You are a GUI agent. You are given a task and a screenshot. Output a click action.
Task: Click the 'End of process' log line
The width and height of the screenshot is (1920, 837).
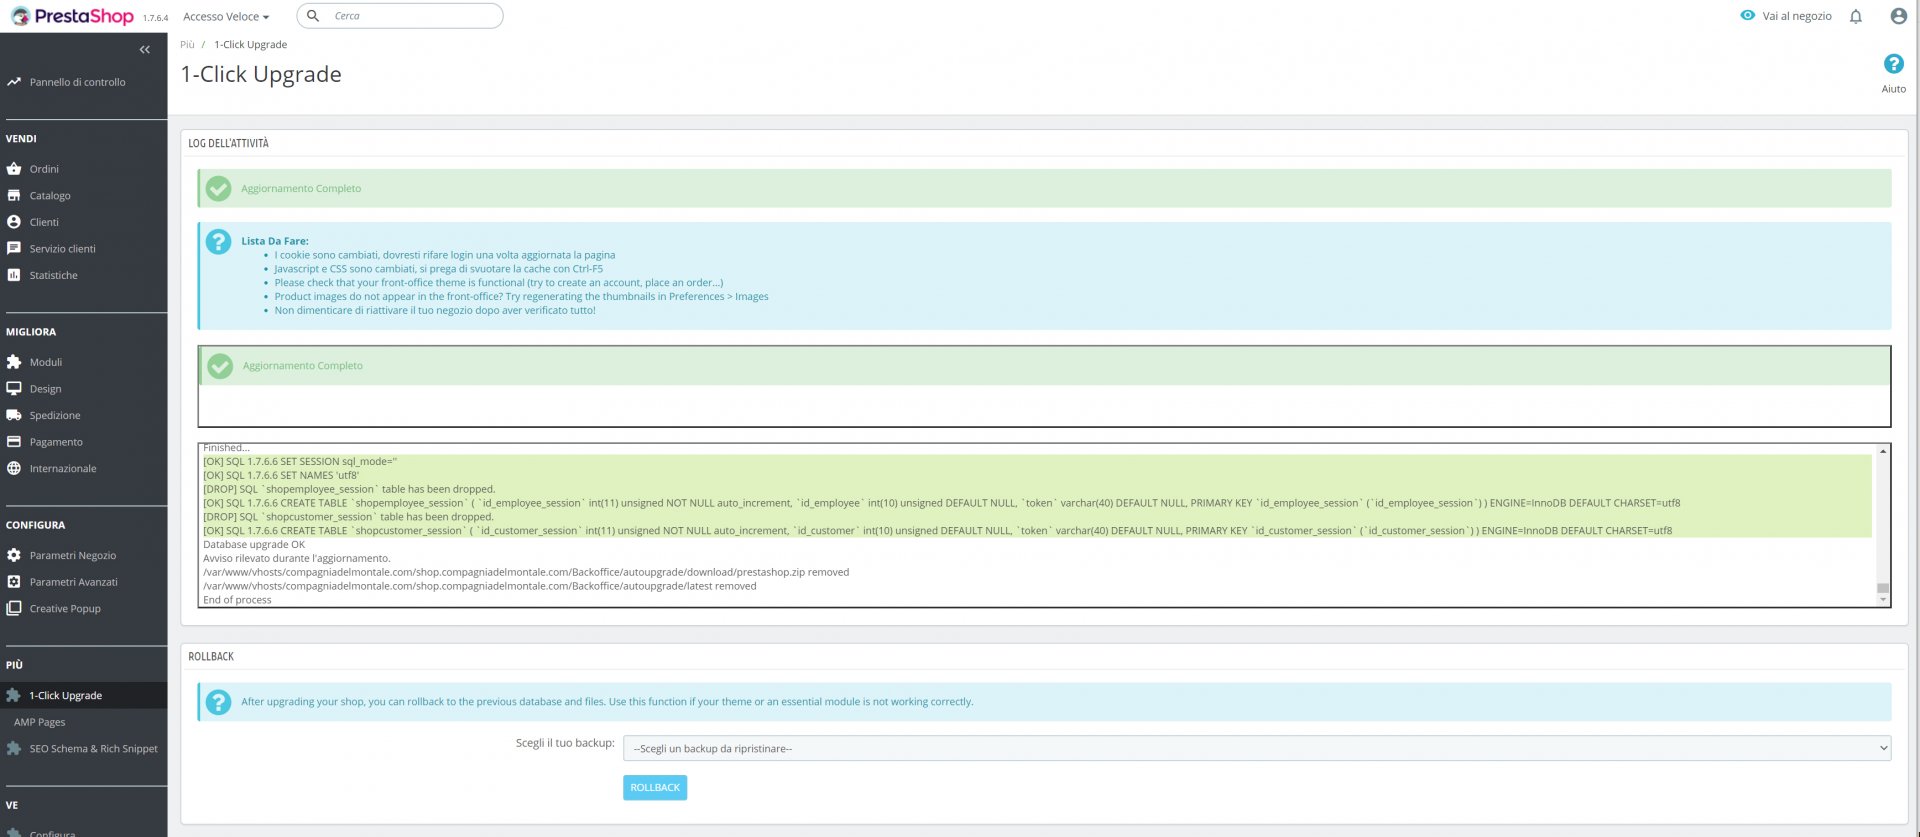(x=237, y=600)
